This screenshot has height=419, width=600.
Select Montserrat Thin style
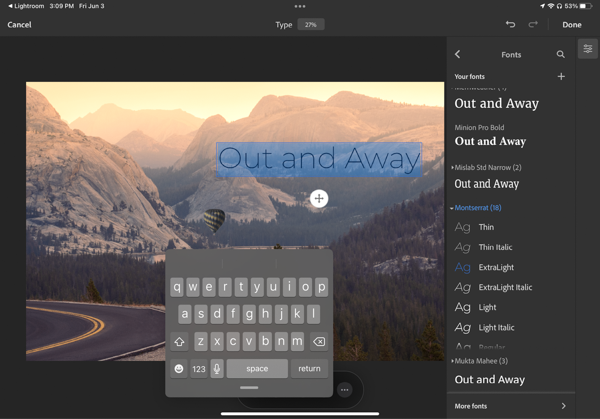[x=511, y=227]
